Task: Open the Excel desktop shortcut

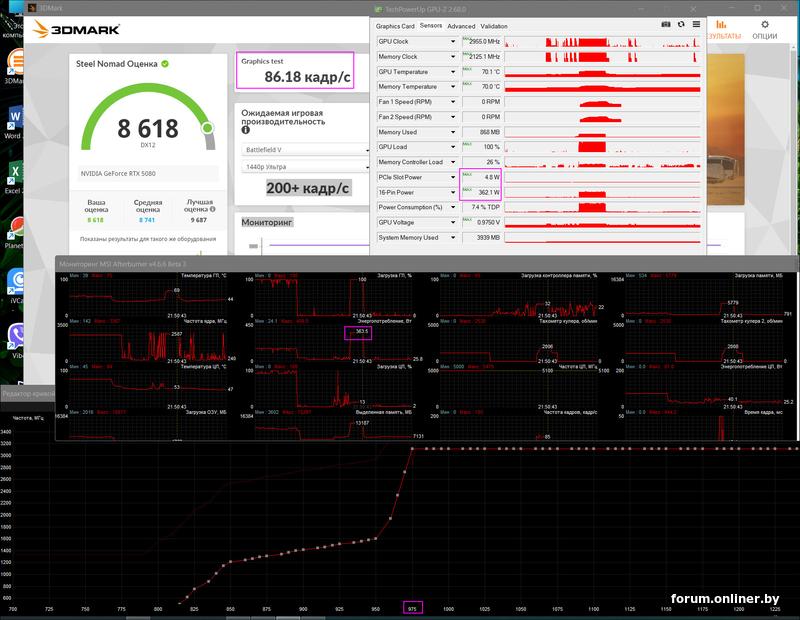Action: click(x=14, y=173)
